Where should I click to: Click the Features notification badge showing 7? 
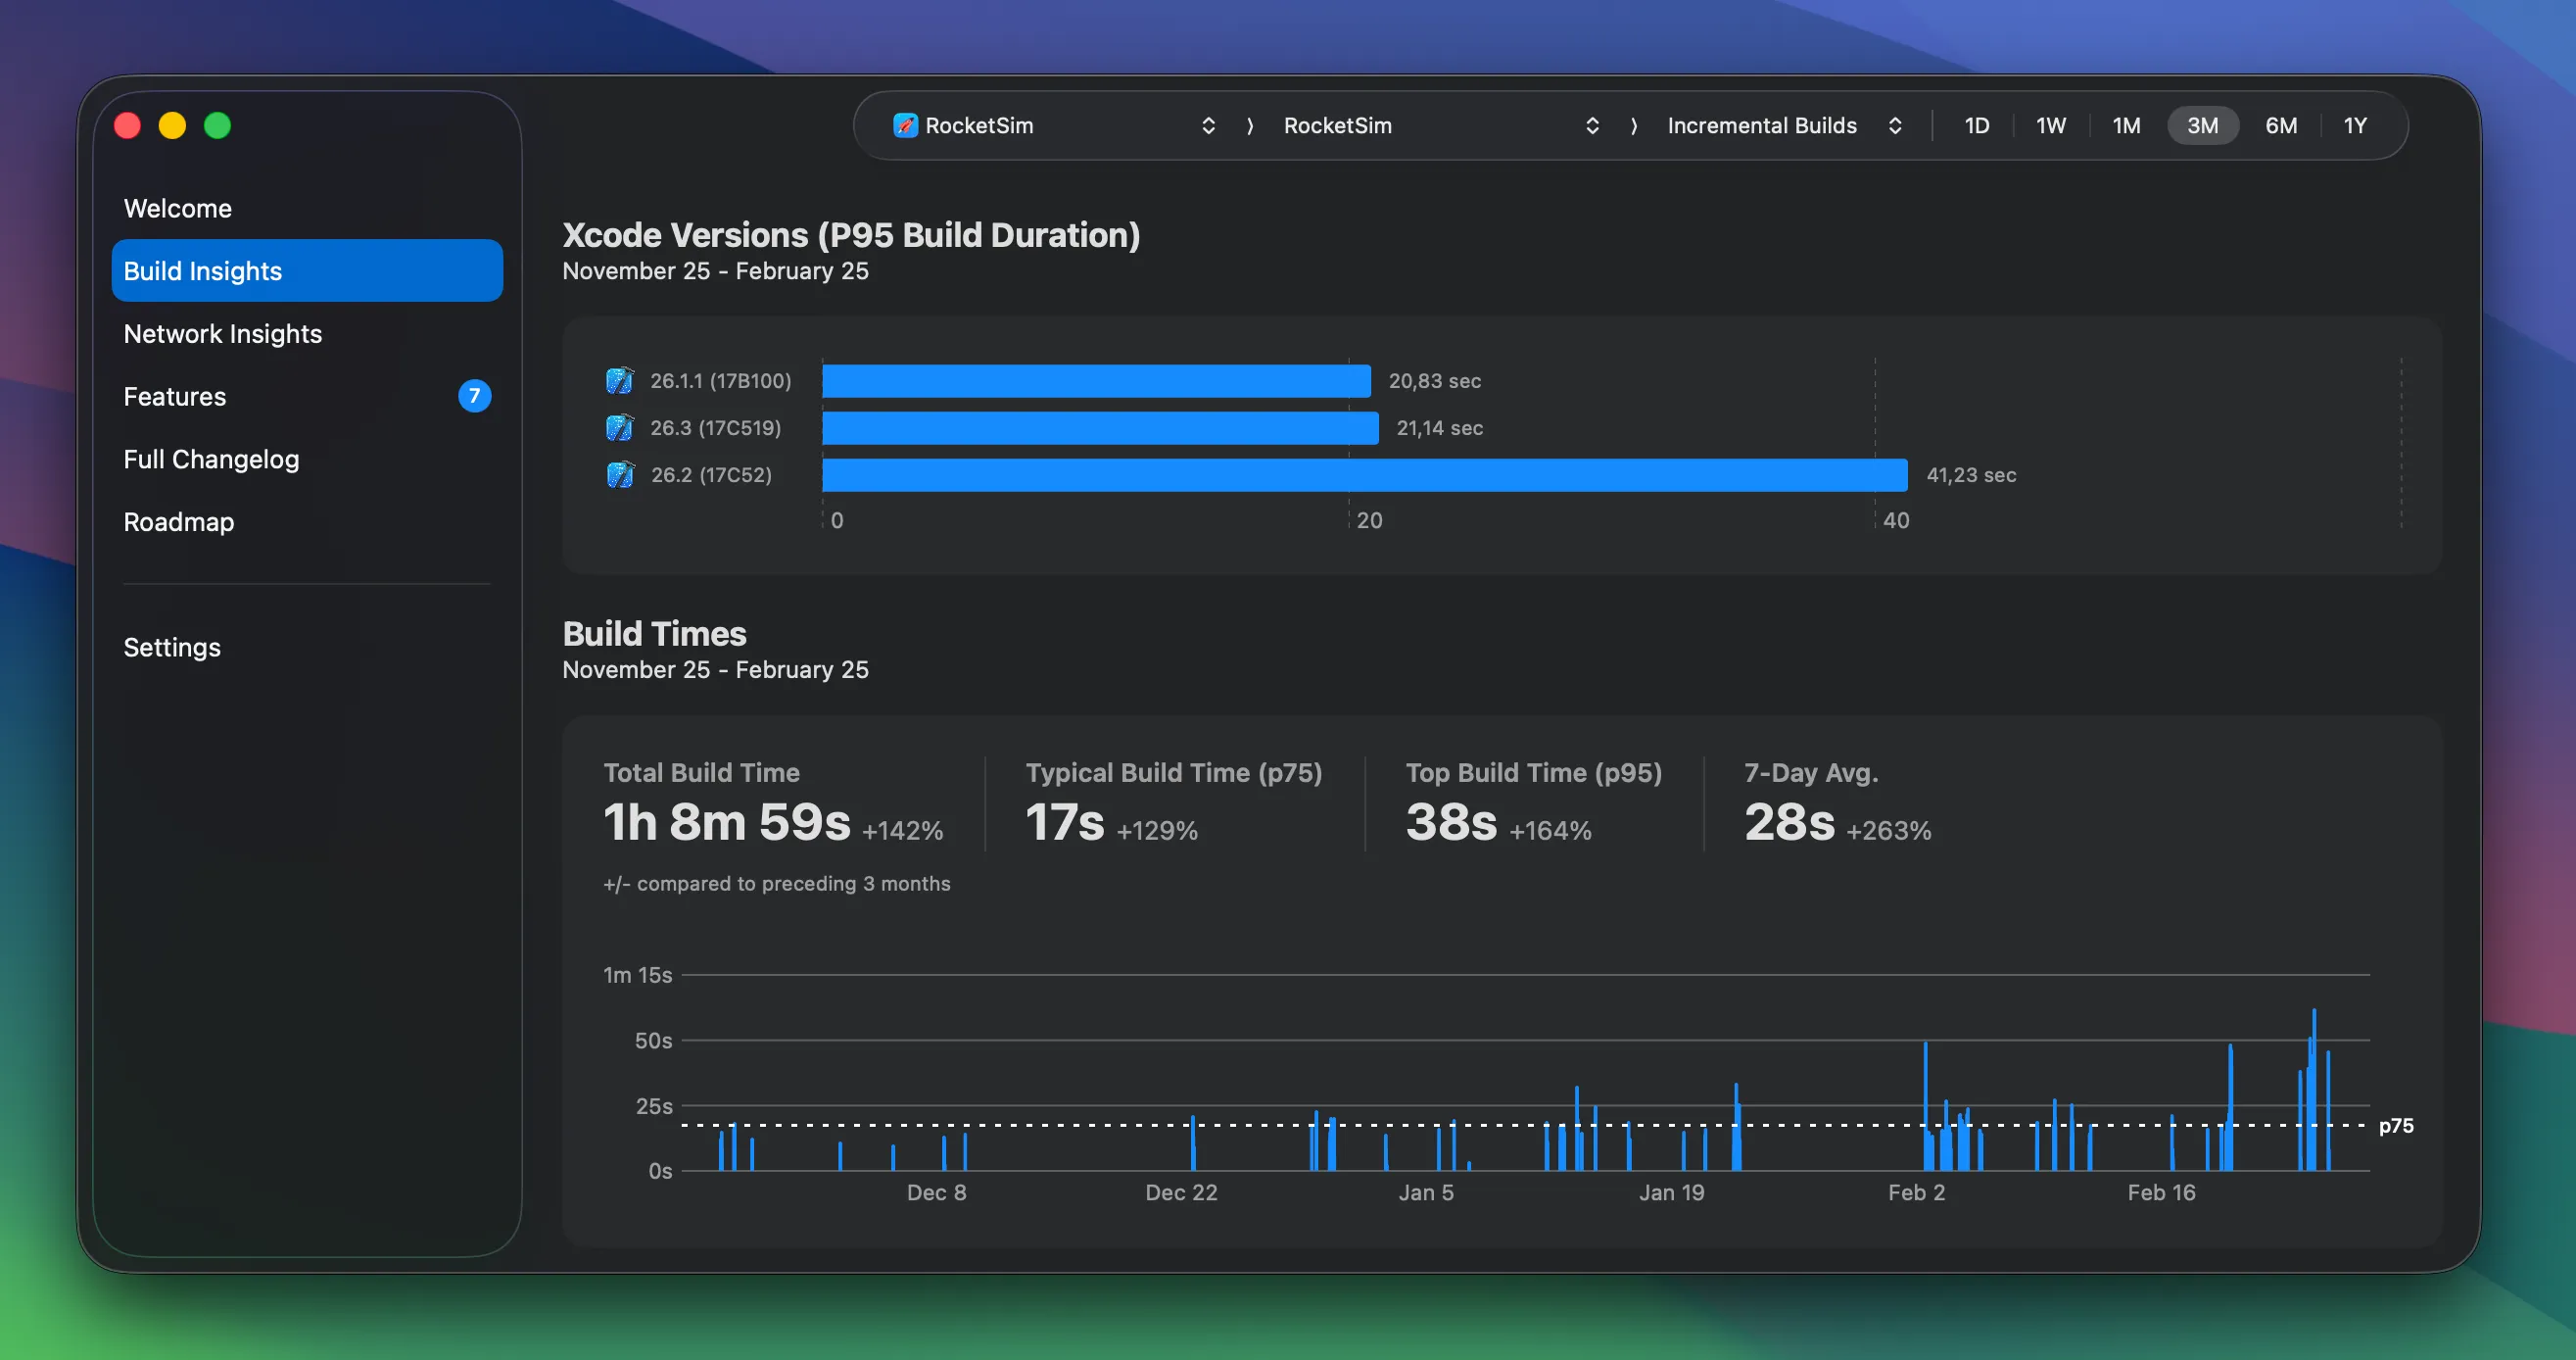[475, 396]
